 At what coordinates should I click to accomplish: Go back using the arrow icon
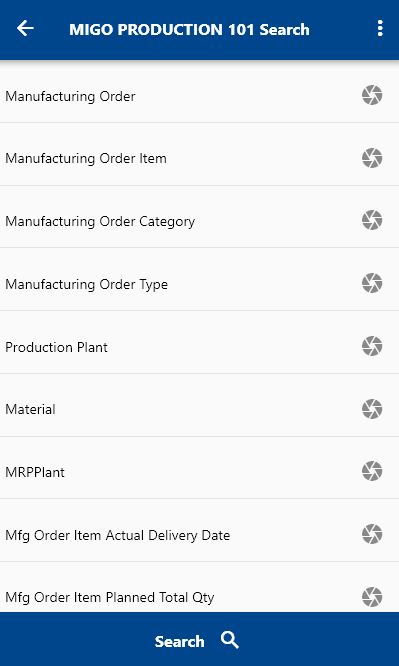tap(25, 28)
